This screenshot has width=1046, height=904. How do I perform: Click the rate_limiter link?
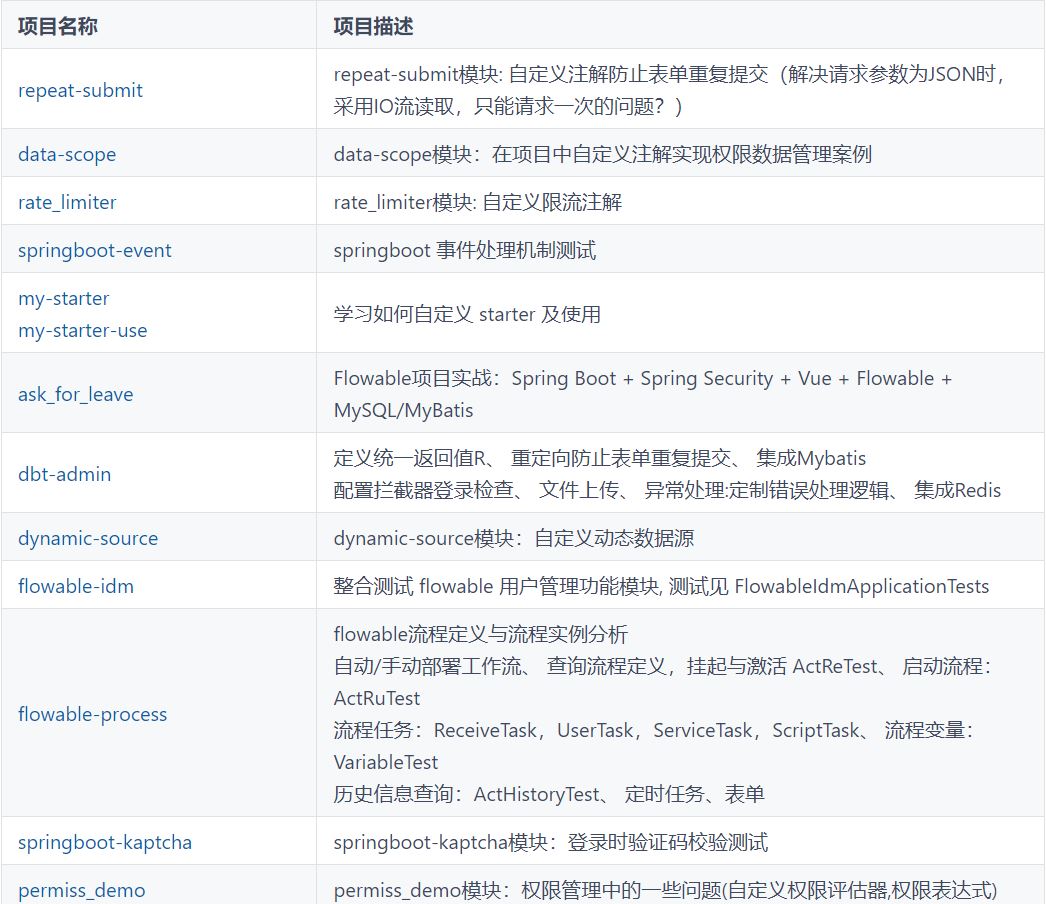67,202
